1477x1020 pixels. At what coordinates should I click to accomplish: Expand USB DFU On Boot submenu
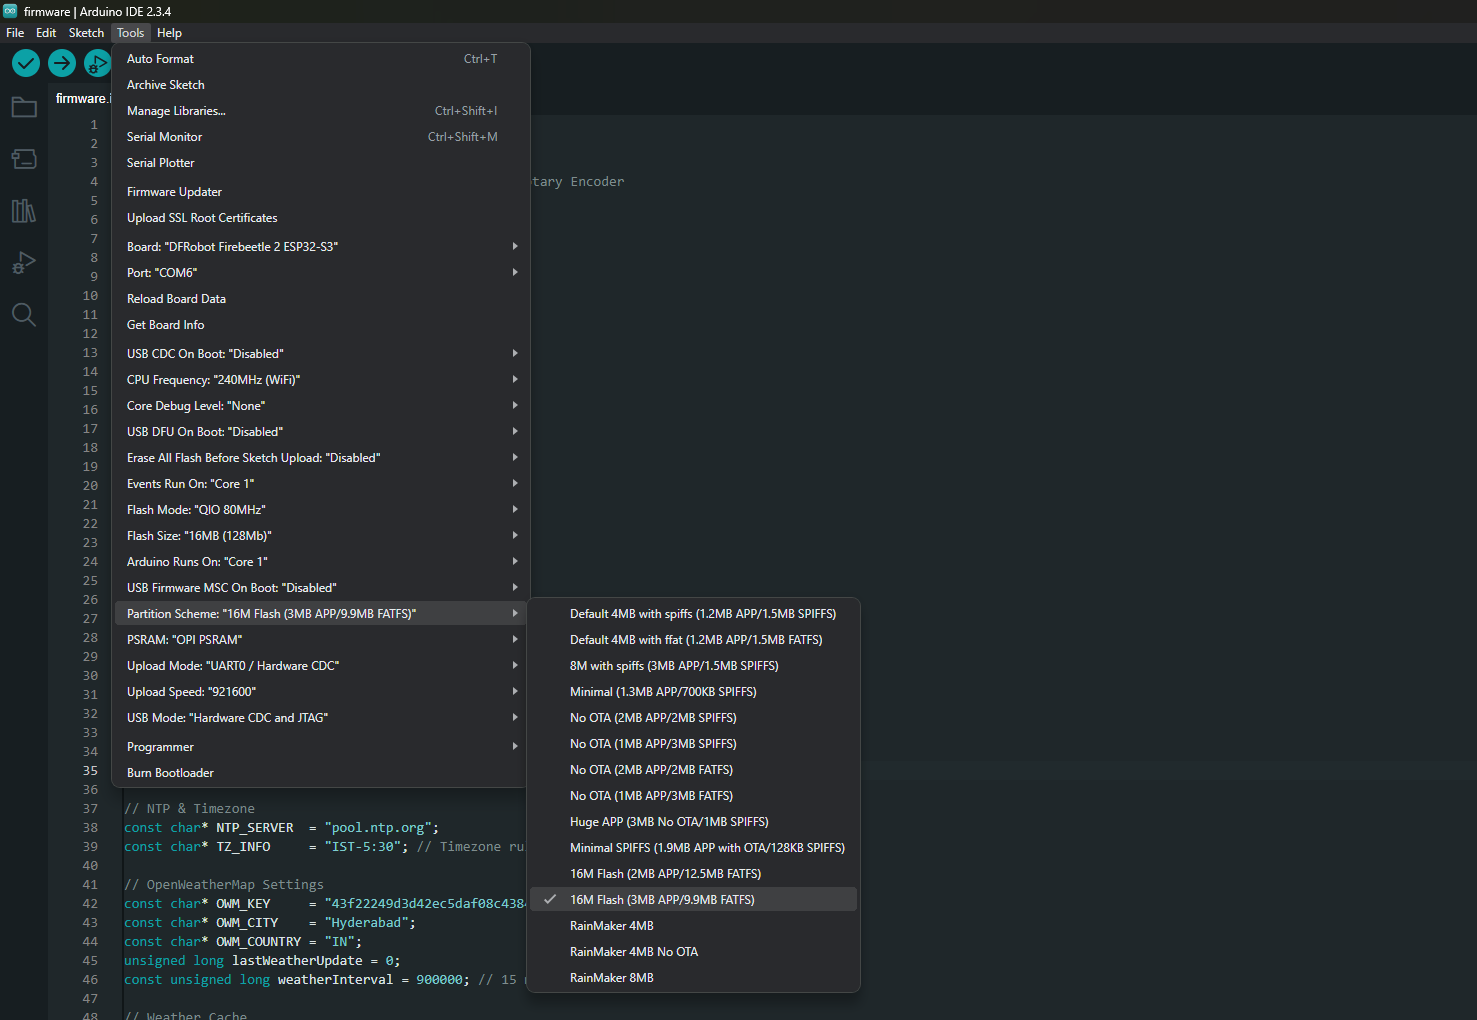[x=321, y=432]
